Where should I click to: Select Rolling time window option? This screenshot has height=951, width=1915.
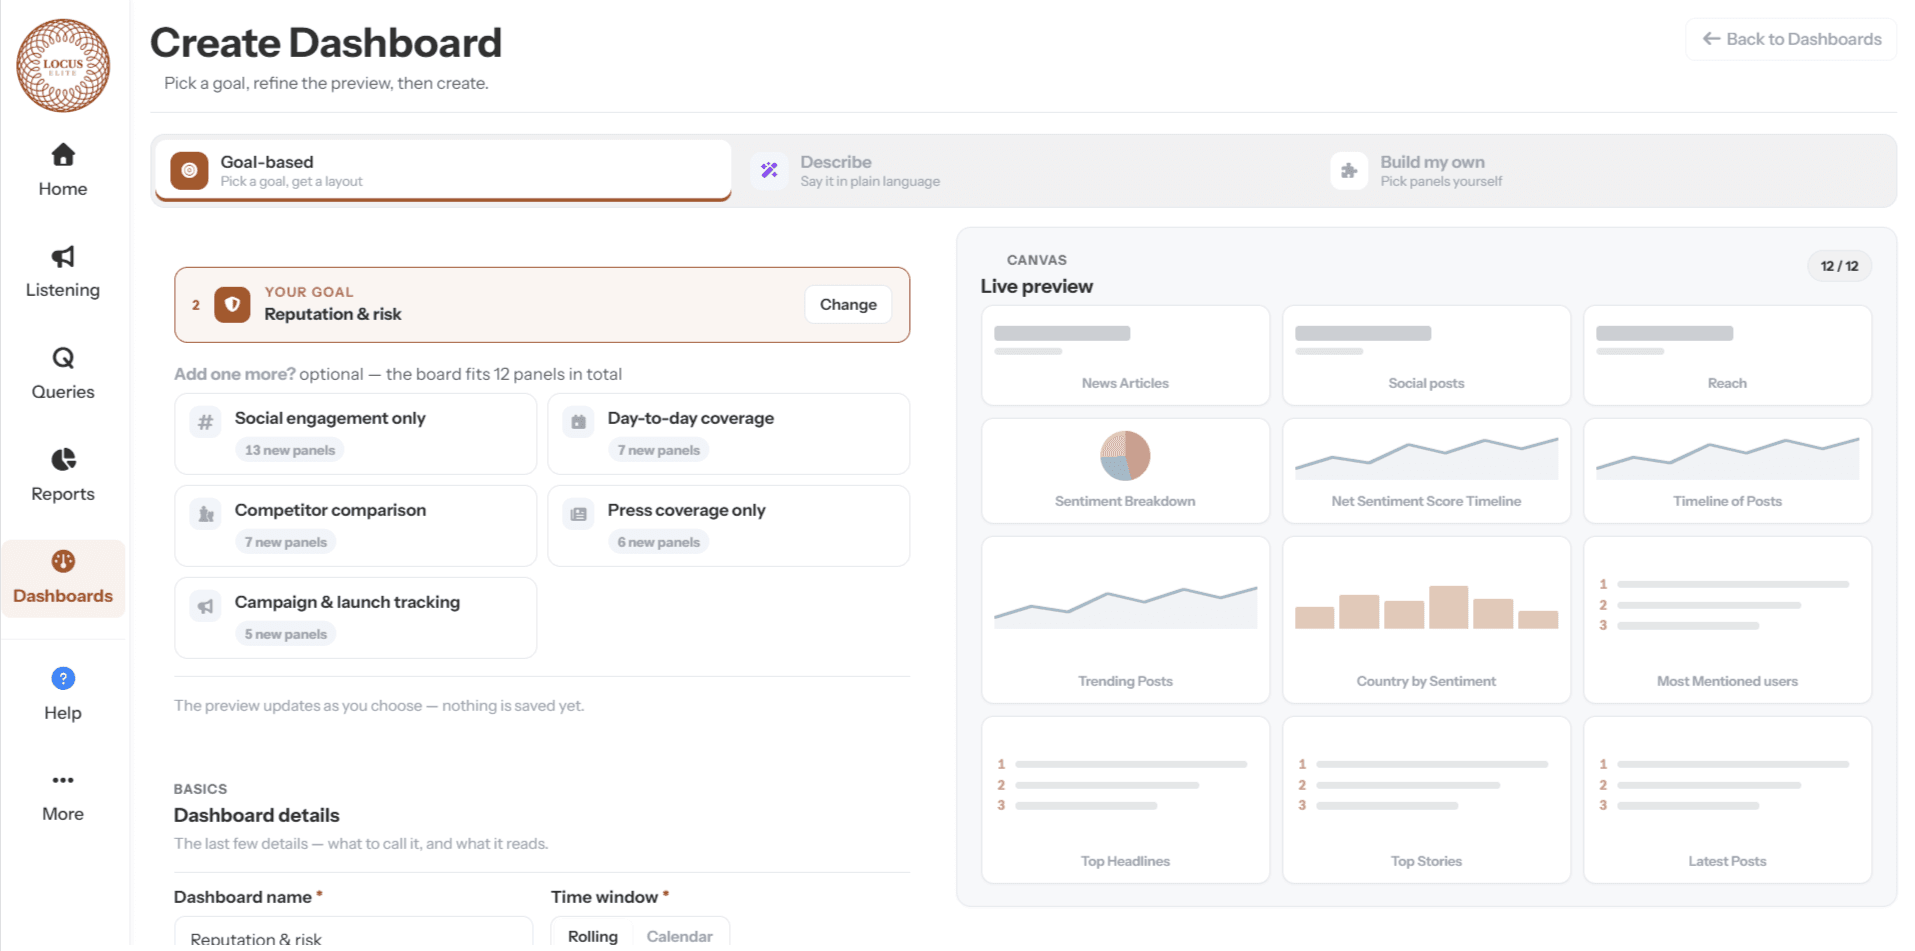593,936
